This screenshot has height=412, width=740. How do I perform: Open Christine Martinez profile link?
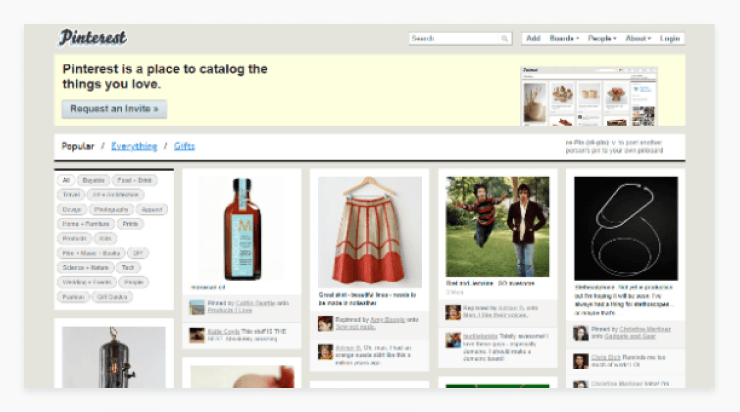click(645, 329)
